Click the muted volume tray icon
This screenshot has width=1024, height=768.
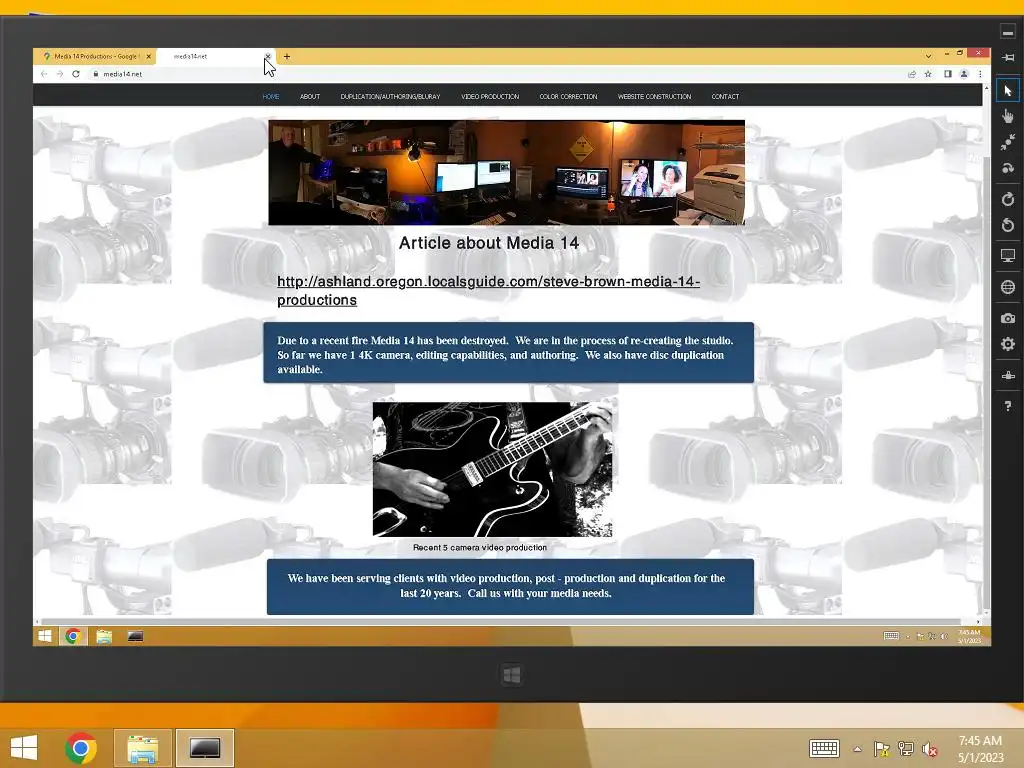(929, 750)
